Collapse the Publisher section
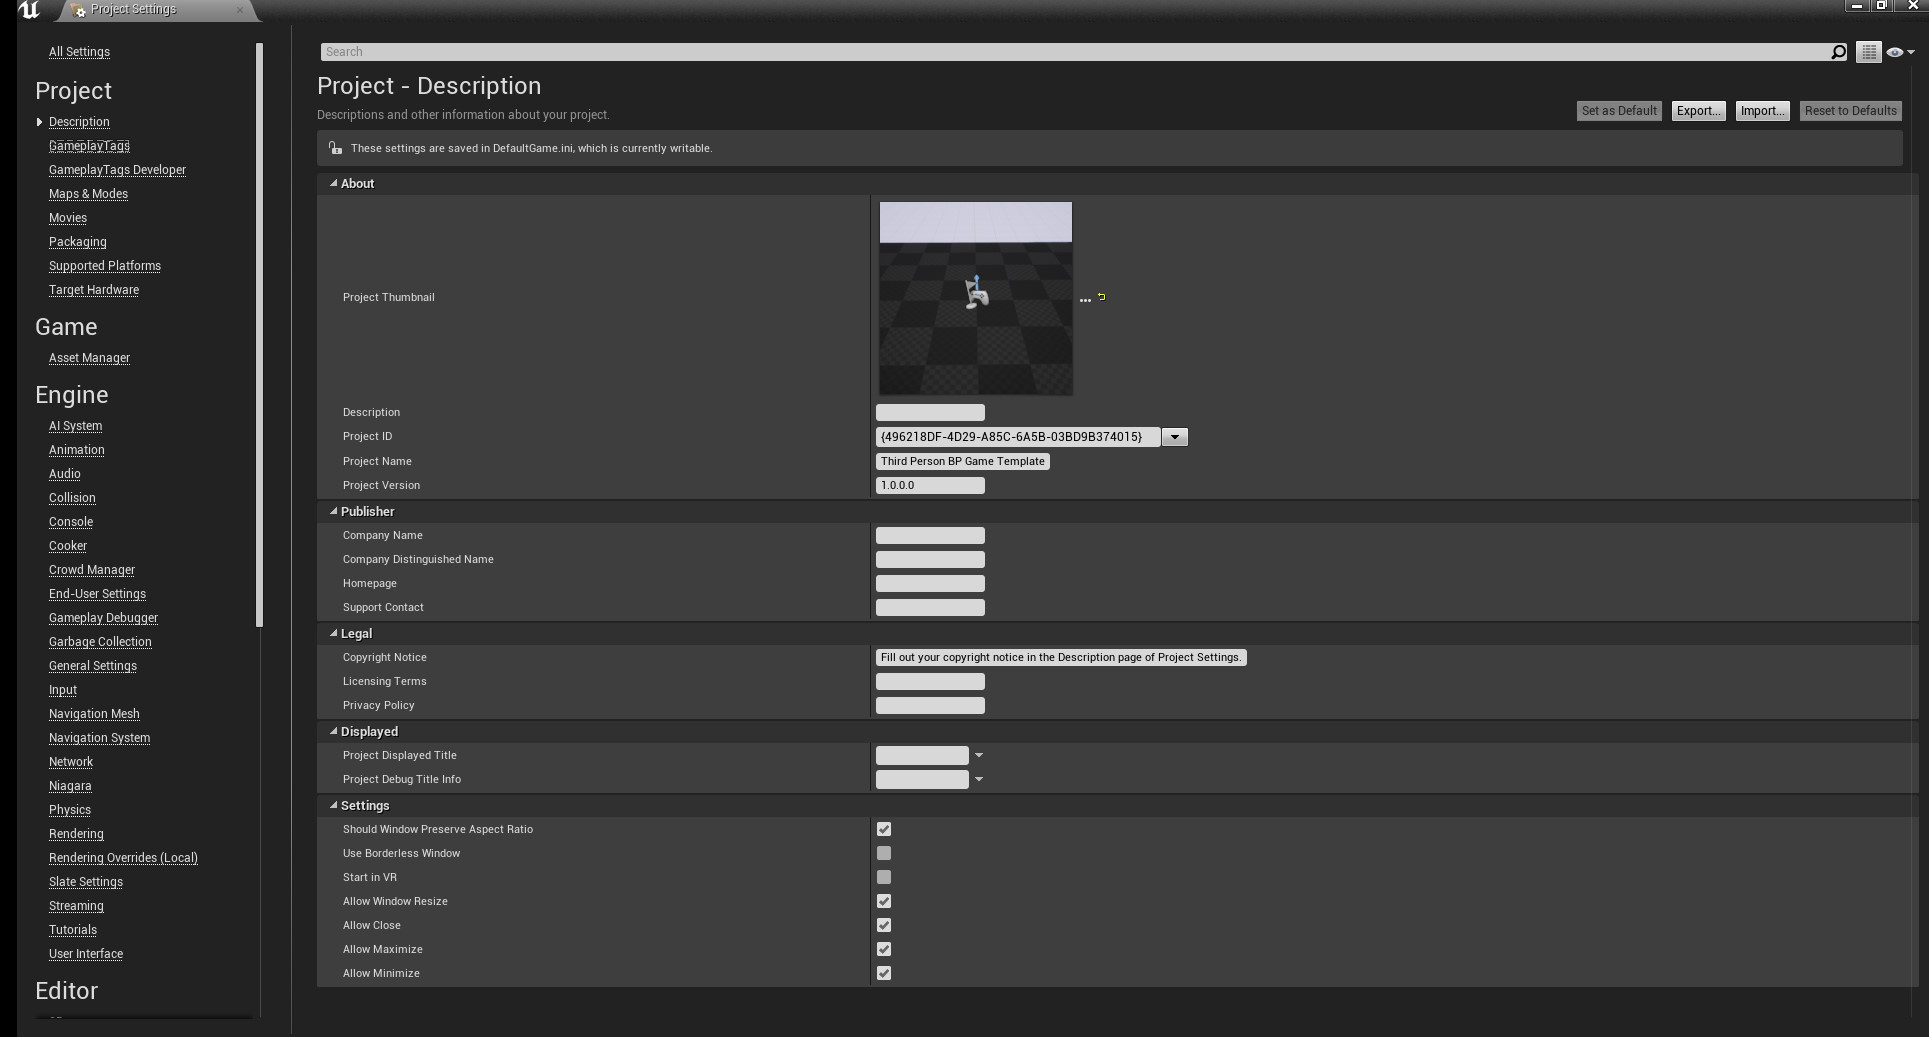 (334, 511)
